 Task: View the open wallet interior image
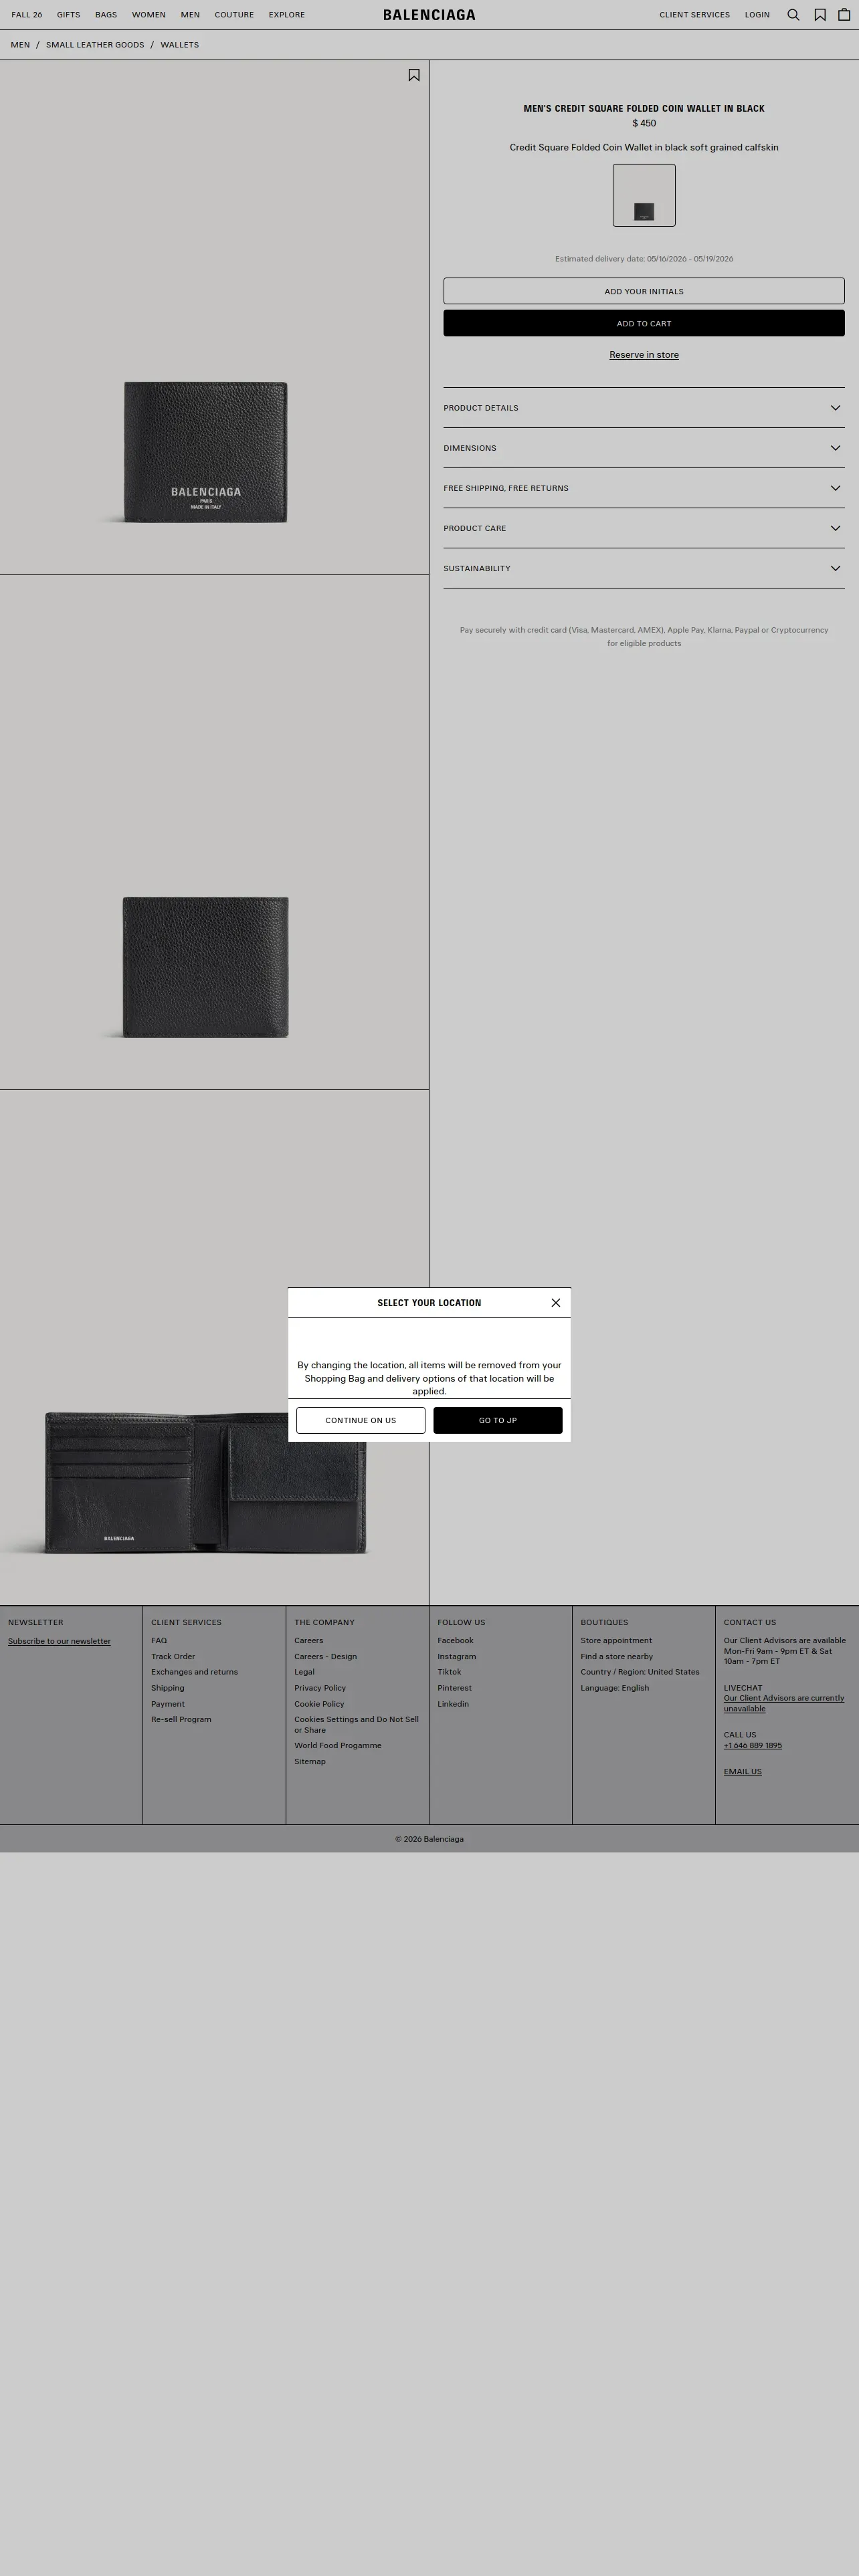[214, 1347]
